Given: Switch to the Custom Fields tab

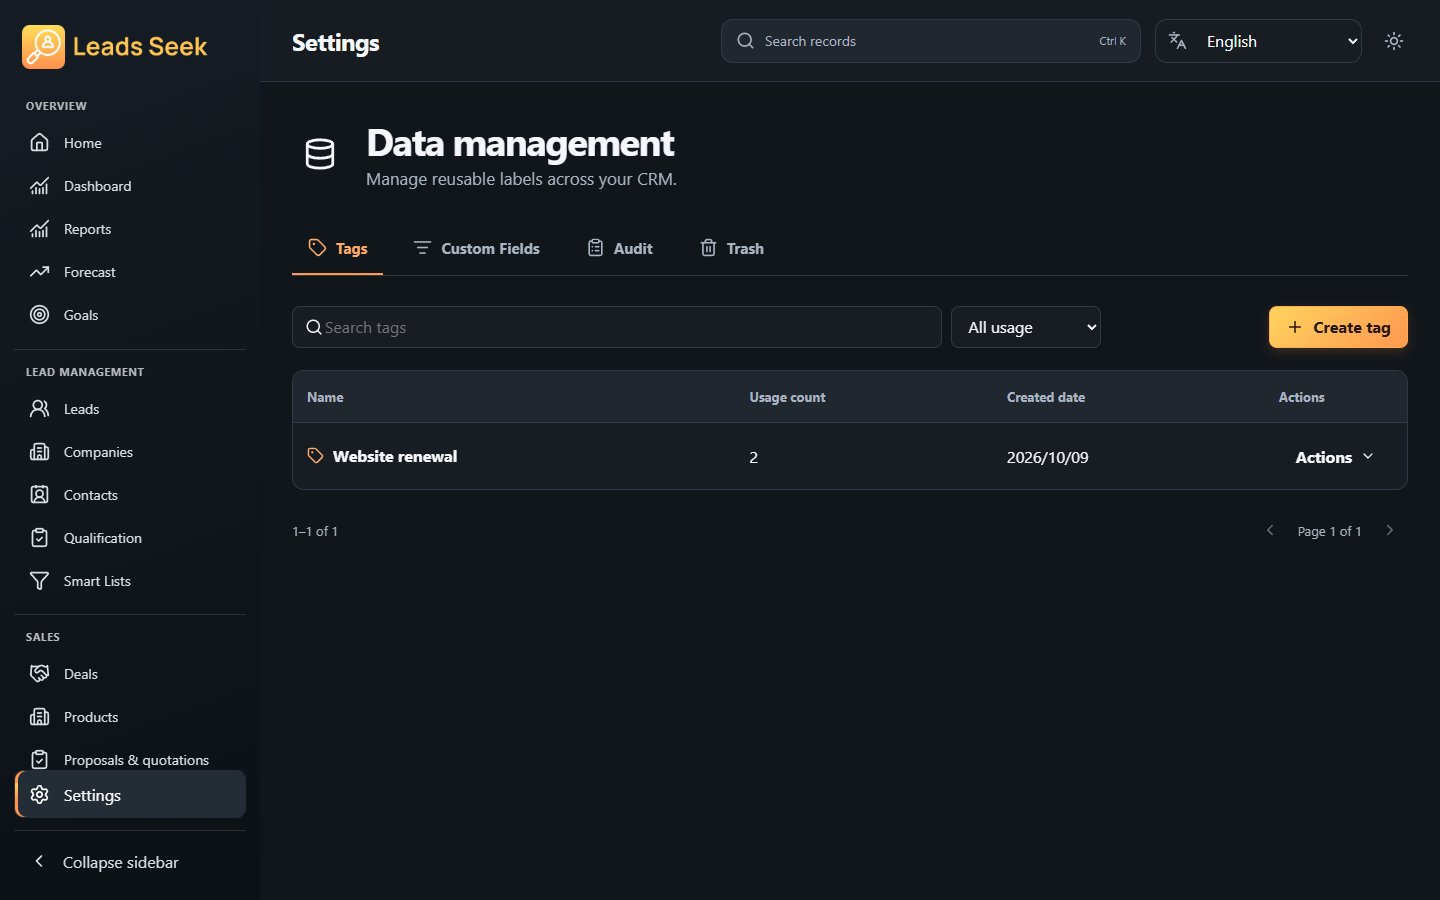Looking at the screenshot, I should point(476,248).
